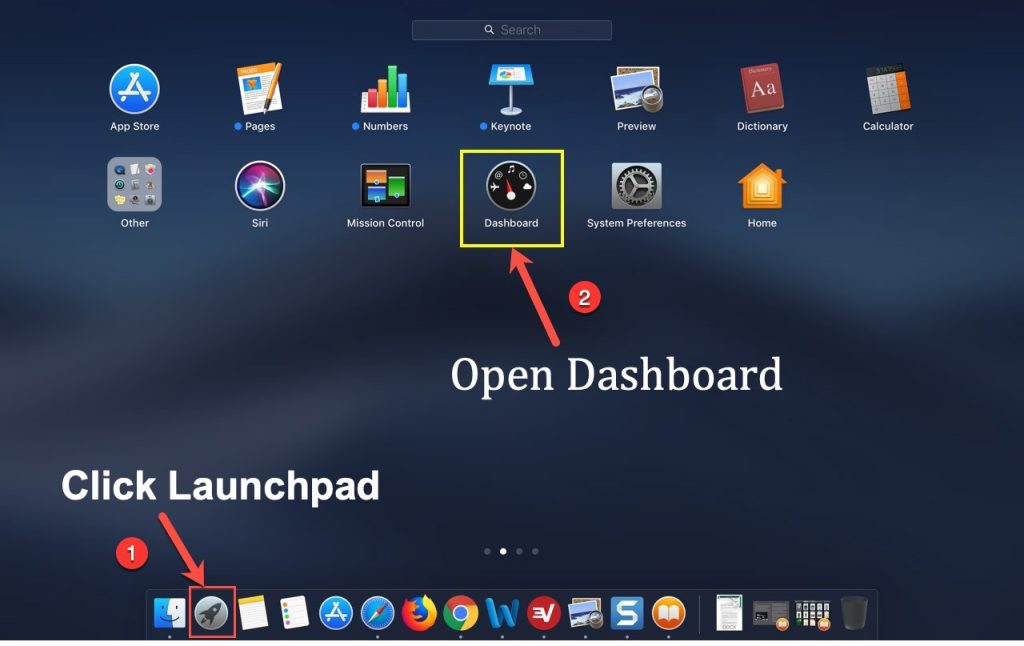Launch Siri from Launchpad
The width and height of the screenshot is (1024, 646).
[259, 186]
